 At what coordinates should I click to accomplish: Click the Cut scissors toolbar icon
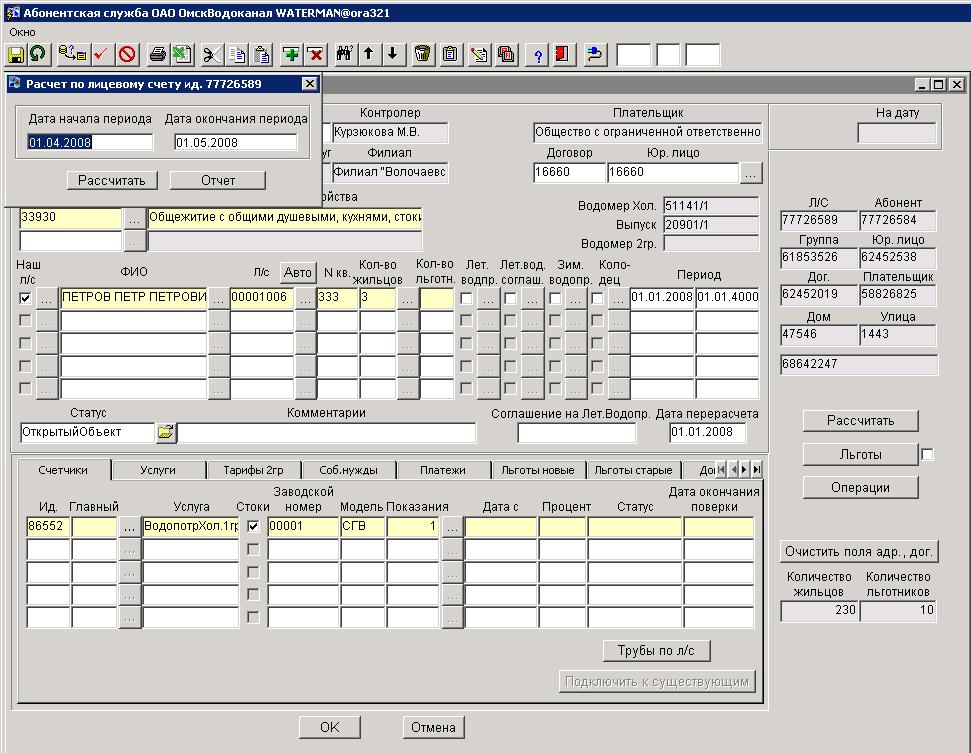(212, 54)
